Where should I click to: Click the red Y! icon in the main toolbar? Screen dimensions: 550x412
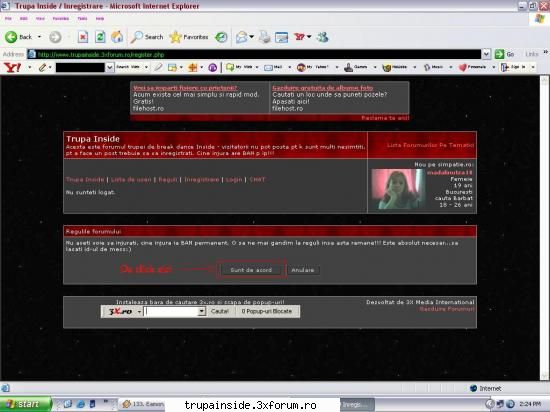click(x=299, y=36)
